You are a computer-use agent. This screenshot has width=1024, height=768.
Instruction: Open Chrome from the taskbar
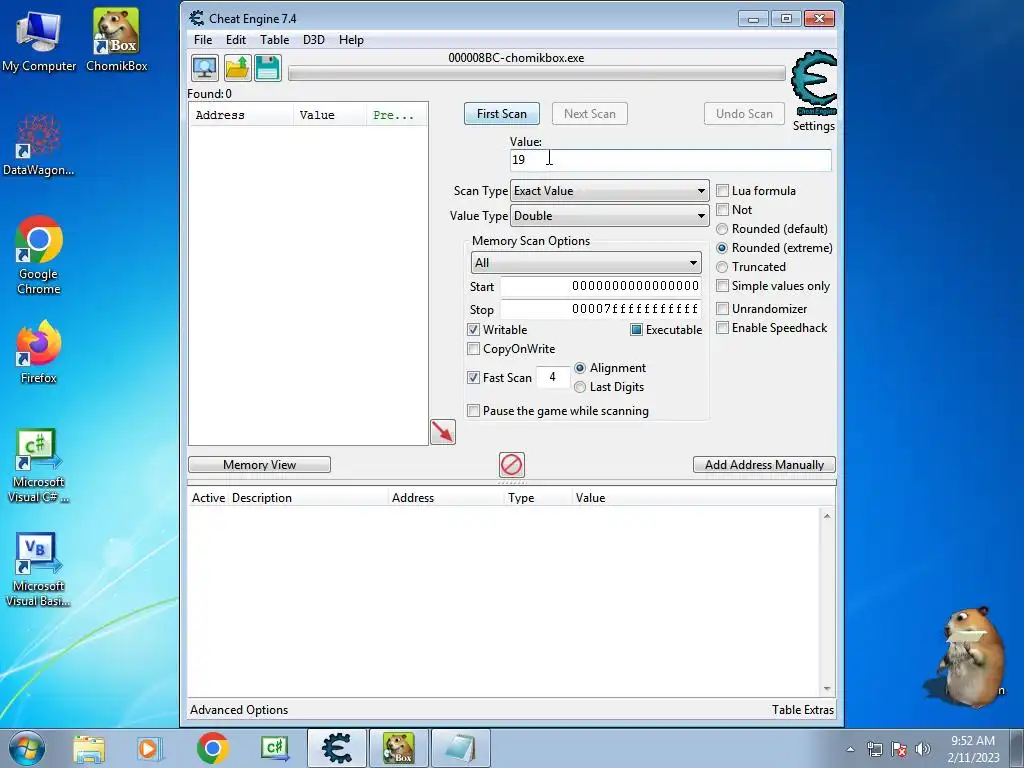(x=212, y=748)
